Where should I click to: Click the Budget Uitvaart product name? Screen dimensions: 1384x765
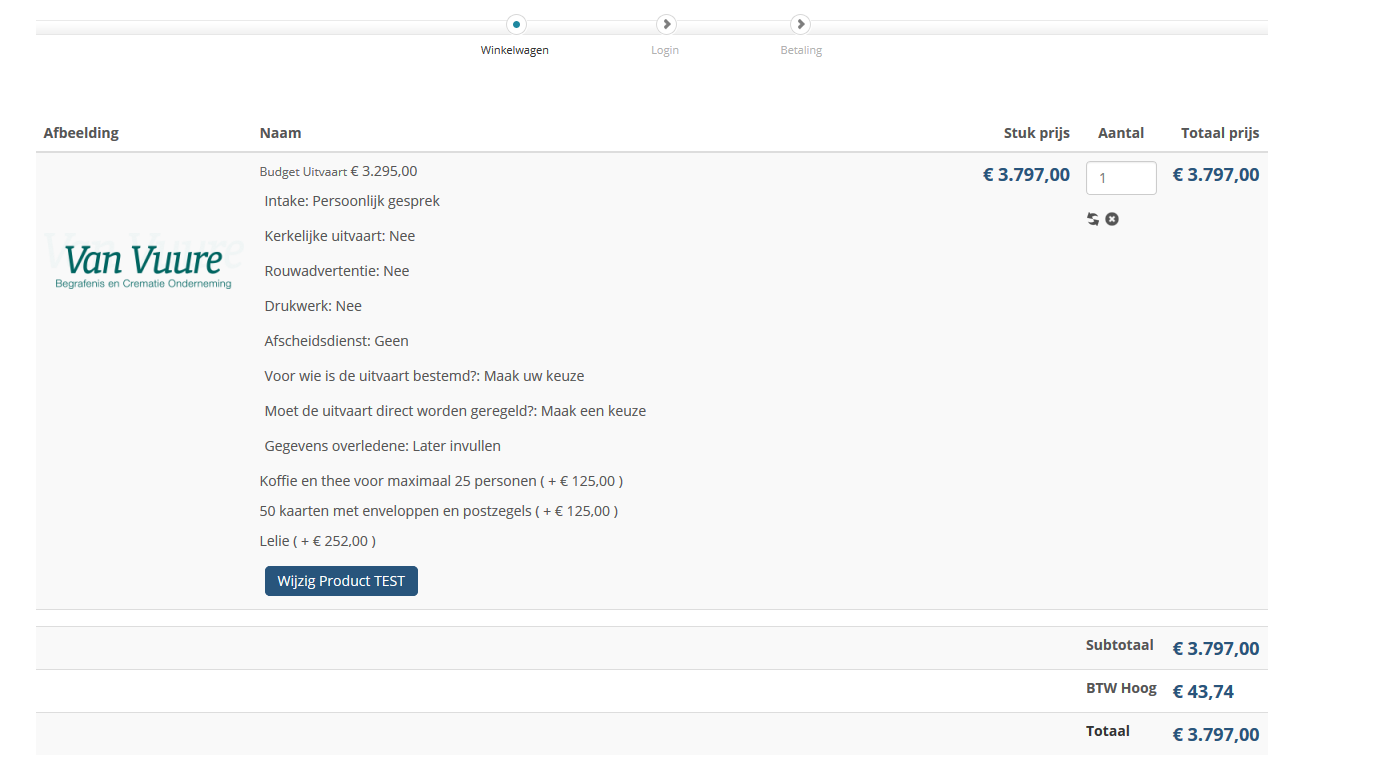(303, 172)
